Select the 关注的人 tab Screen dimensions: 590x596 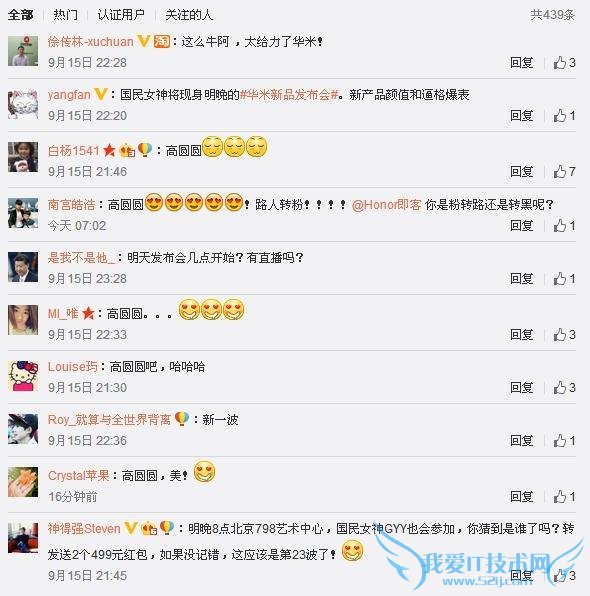[189, 15]
